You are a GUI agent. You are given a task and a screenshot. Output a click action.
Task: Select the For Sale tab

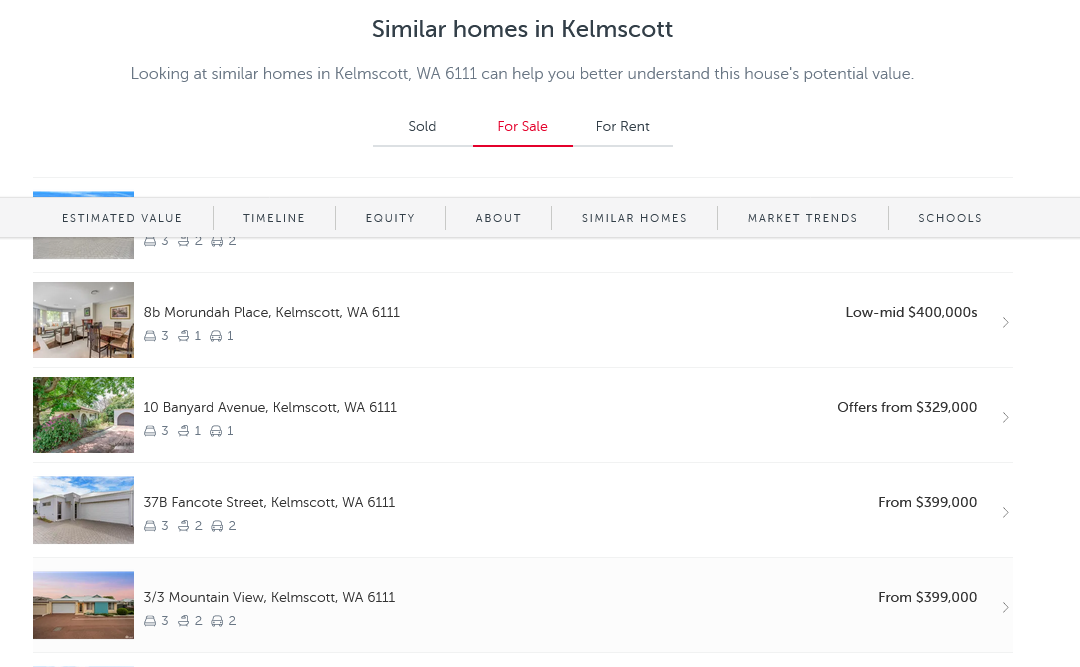(x=522, y=127)
